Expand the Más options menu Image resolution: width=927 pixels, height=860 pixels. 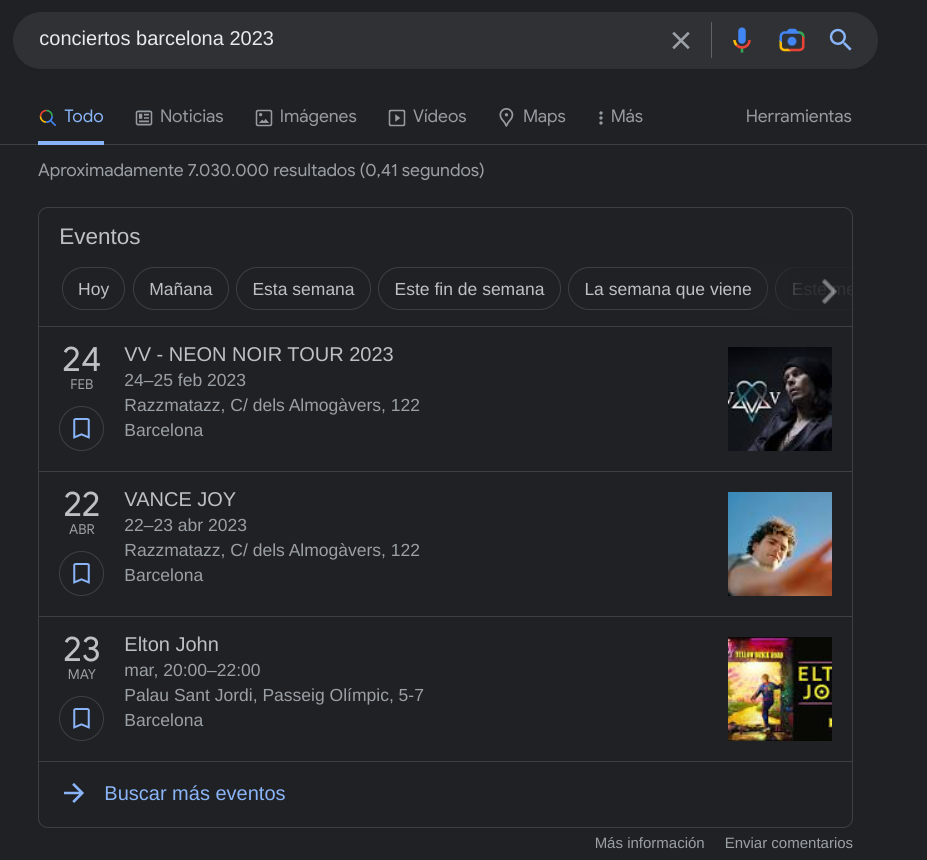pyautogui.click(x=620, y=116)
